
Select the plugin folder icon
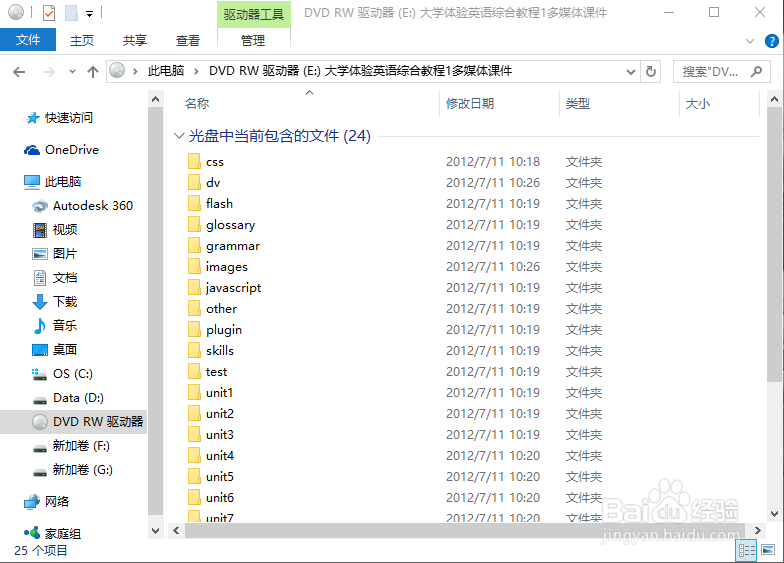(194, 330)
